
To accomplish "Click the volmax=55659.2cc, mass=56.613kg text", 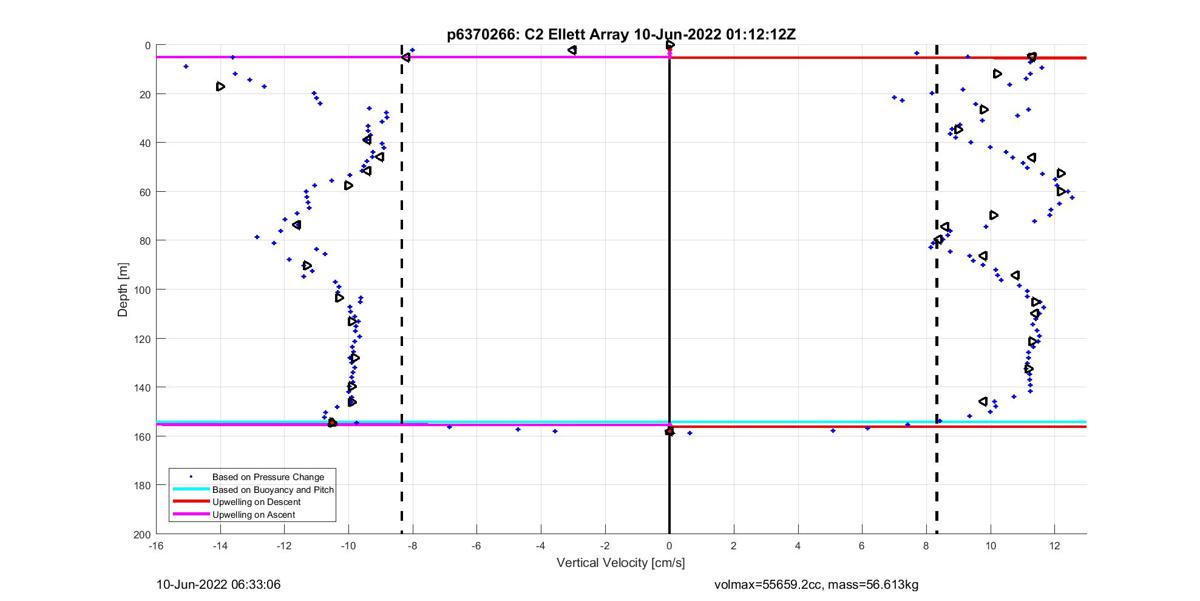I will tap(816, 584).
